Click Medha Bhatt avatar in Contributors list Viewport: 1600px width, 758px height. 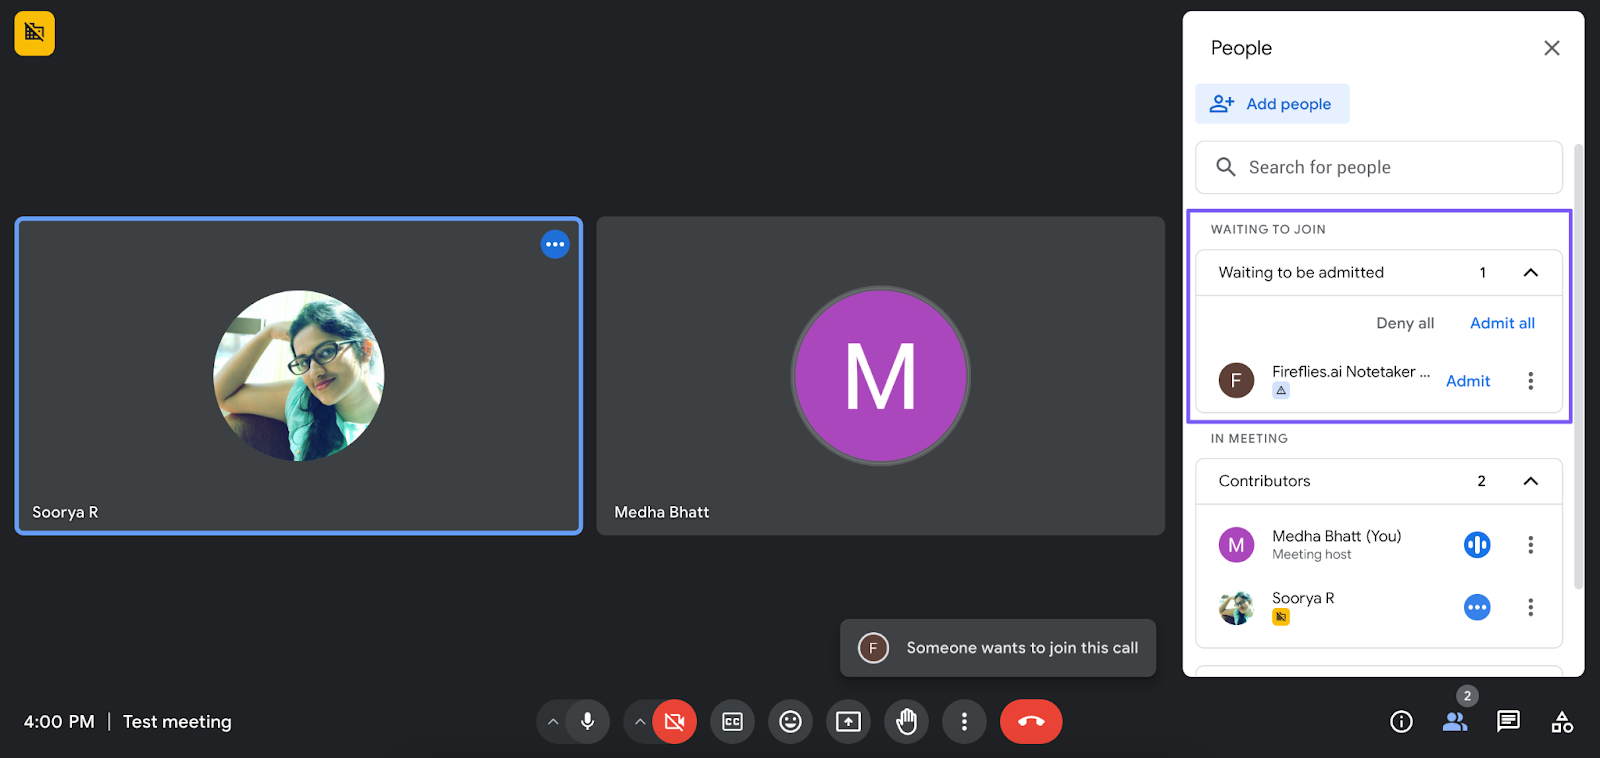click(1236, 545)
